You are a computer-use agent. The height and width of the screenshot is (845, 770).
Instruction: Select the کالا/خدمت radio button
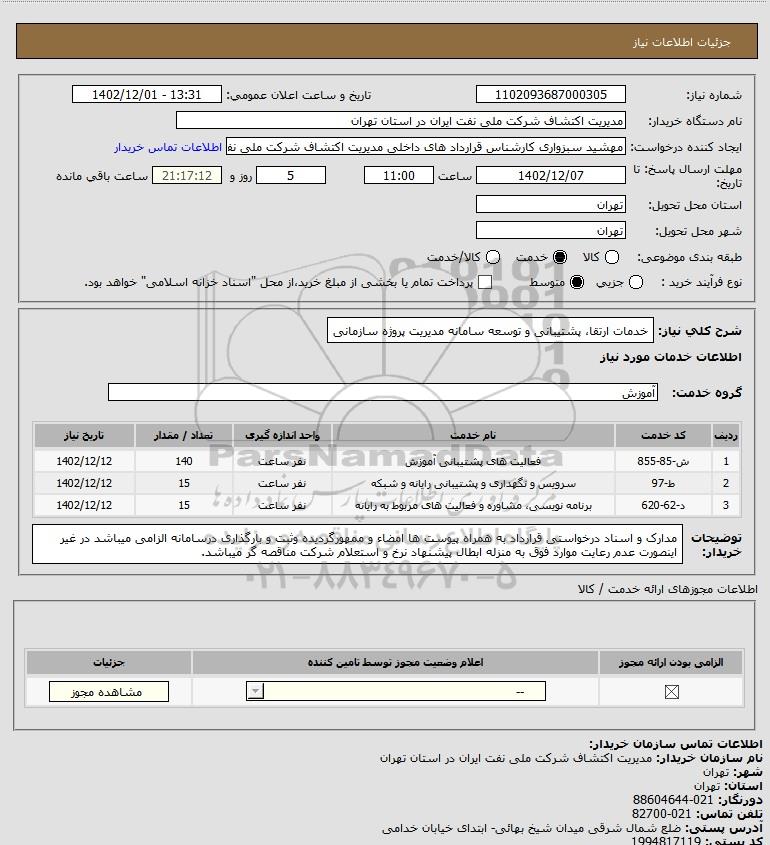(492, 258)
